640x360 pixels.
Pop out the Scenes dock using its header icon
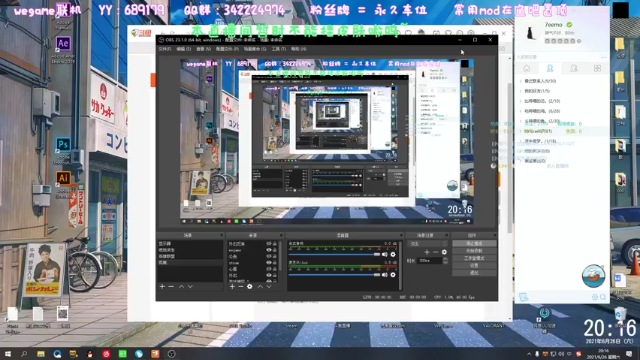[x=221, y=236]
